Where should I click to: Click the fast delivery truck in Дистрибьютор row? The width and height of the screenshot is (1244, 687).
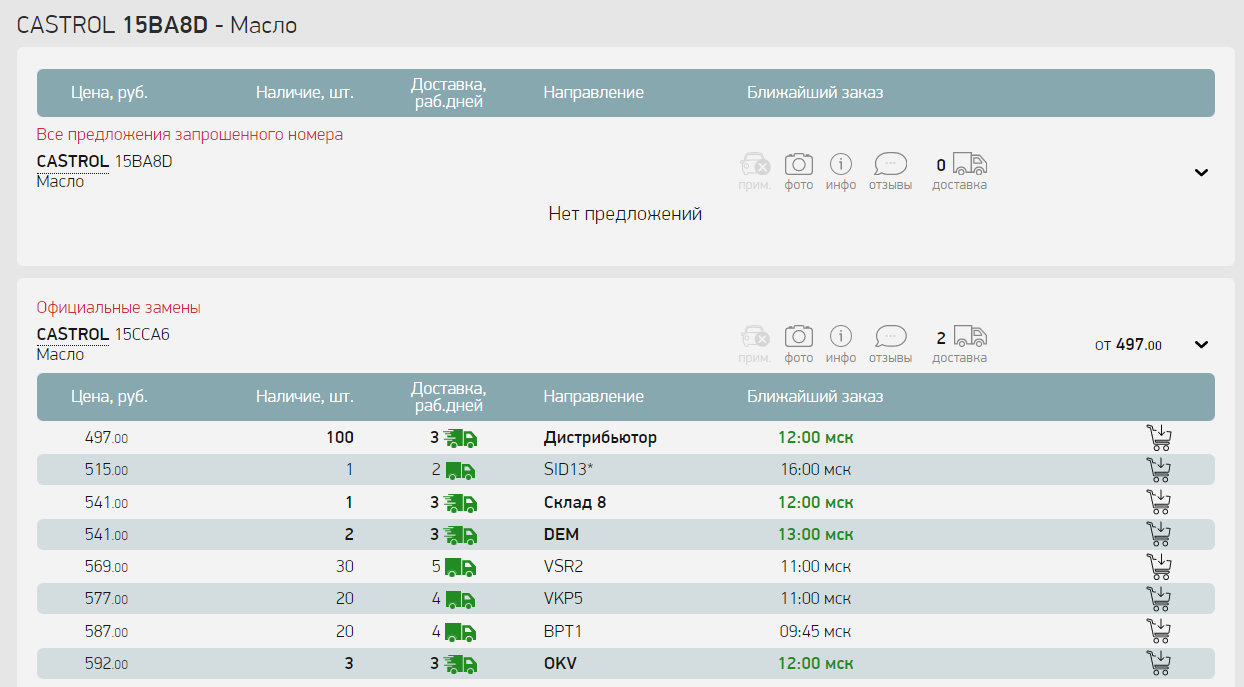[461, 438]
